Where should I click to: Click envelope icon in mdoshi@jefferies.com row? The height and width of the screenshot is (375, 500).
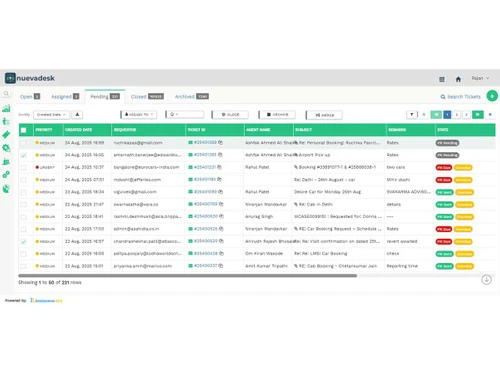coord(190,179)
